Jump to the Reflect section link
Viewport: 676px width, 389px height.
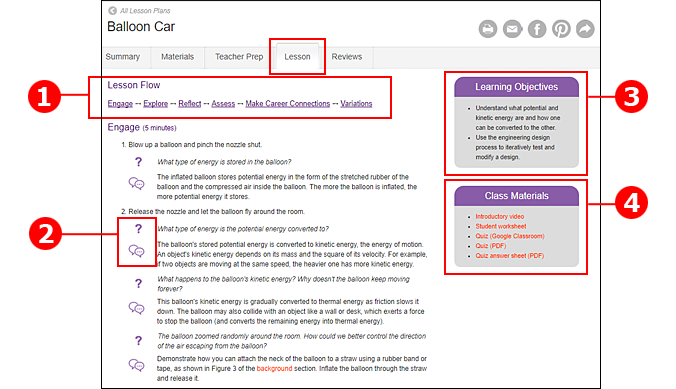(x=190, y=104)
